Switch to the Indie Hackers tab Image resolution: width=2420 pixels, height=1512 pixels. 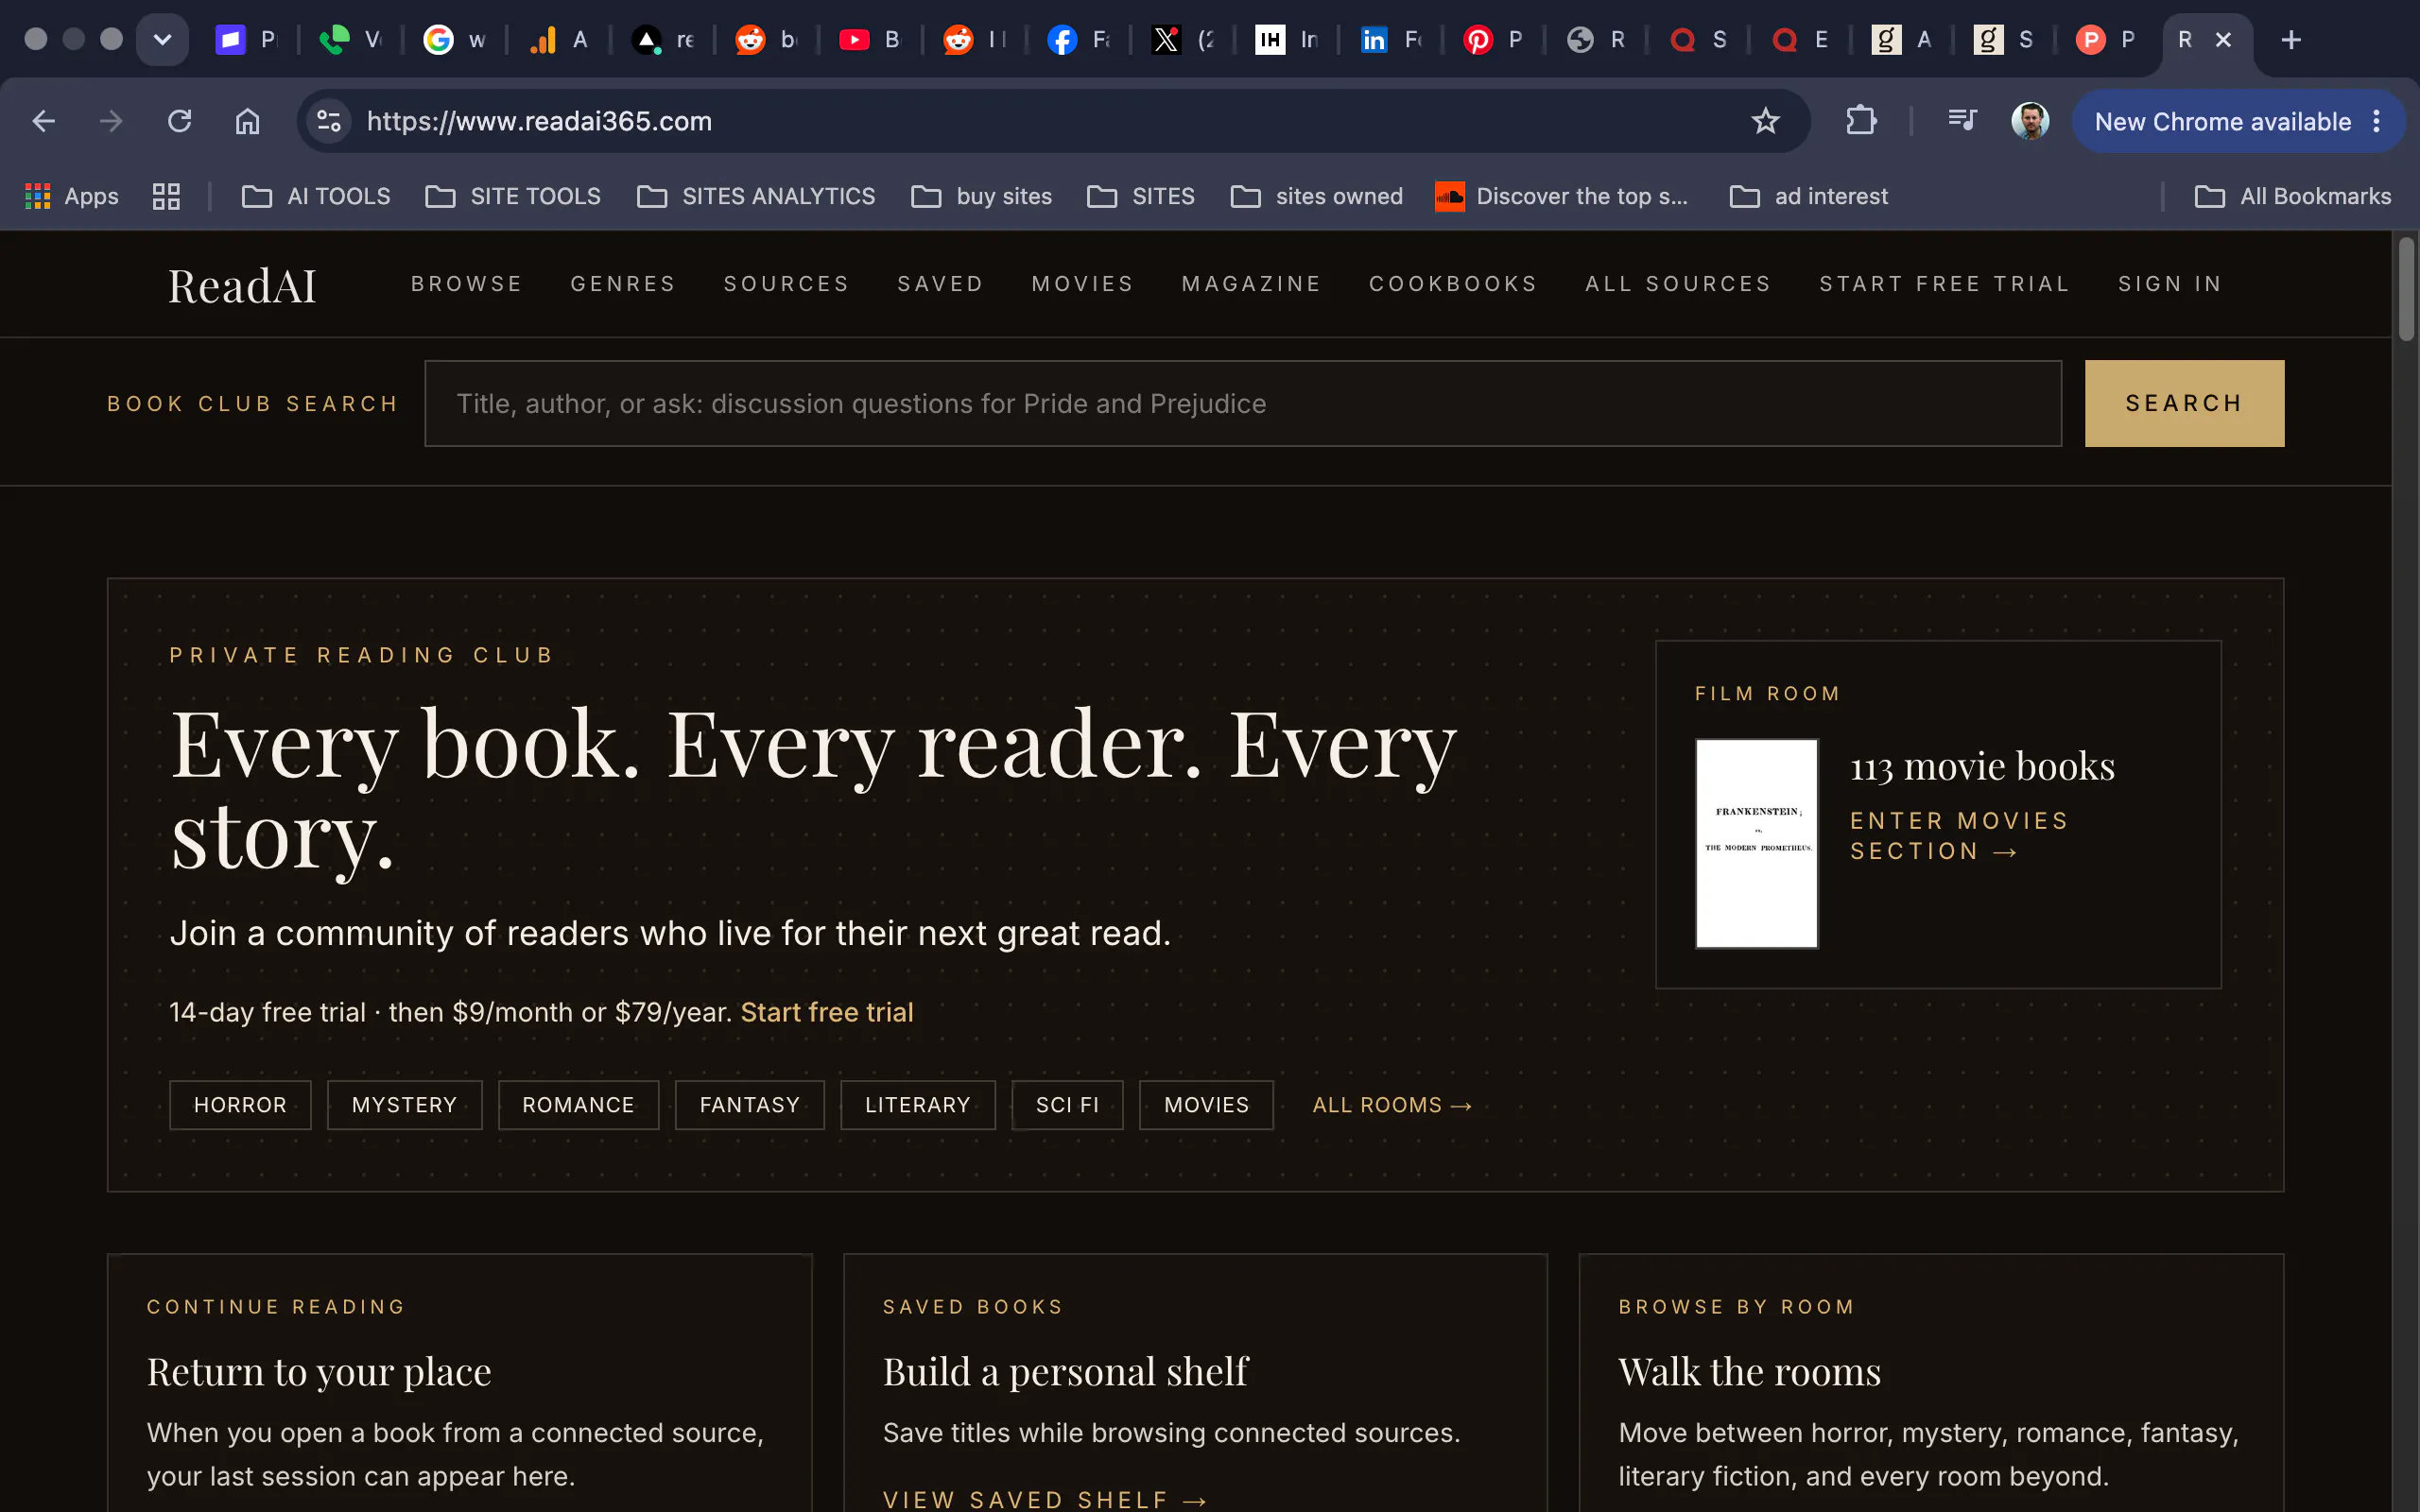[1286, 39]
